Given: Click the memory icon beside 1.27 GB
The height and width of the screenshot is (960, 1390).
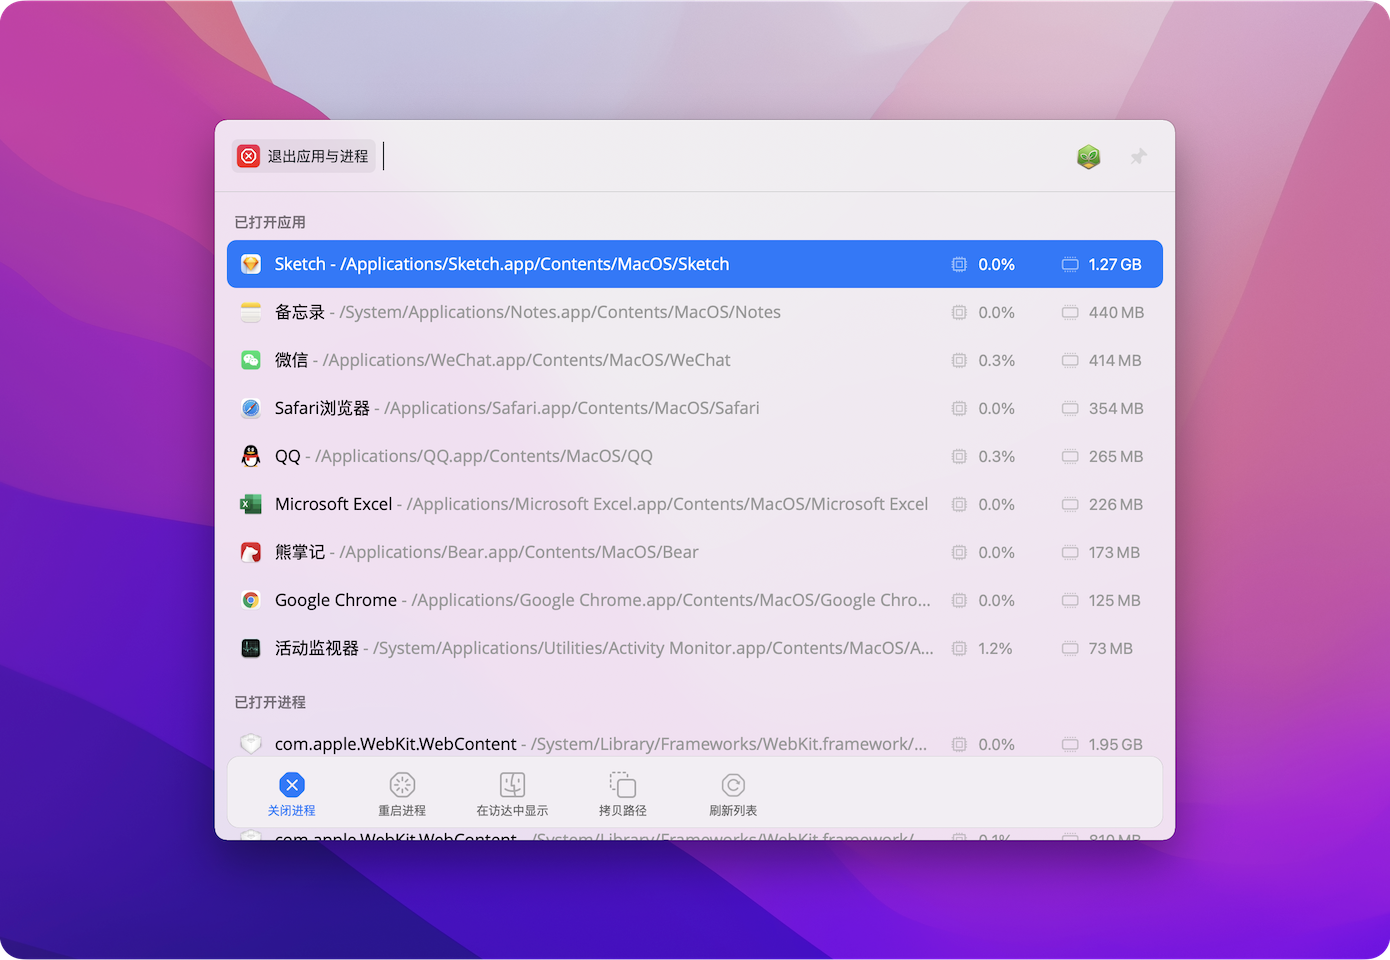Looking at the screenshot, I should (1070, 264).
